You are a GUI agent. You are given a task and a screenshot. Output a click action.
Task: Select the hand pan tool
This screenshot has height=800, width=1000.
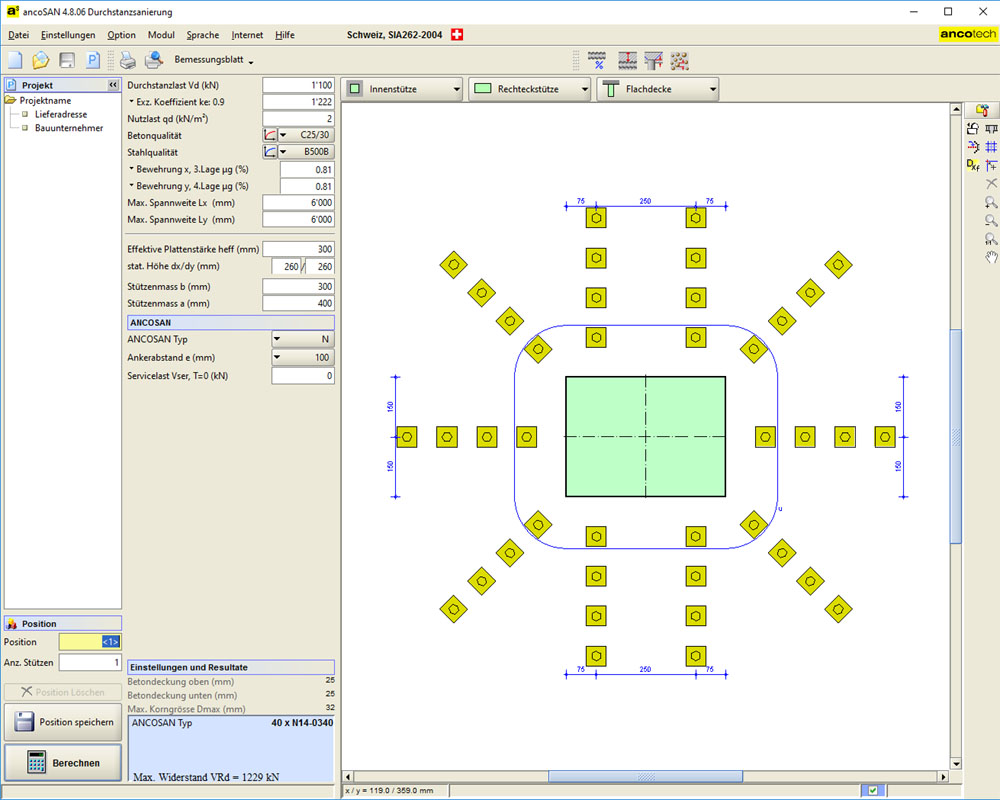pyautogui.click(x=991, y=258)
